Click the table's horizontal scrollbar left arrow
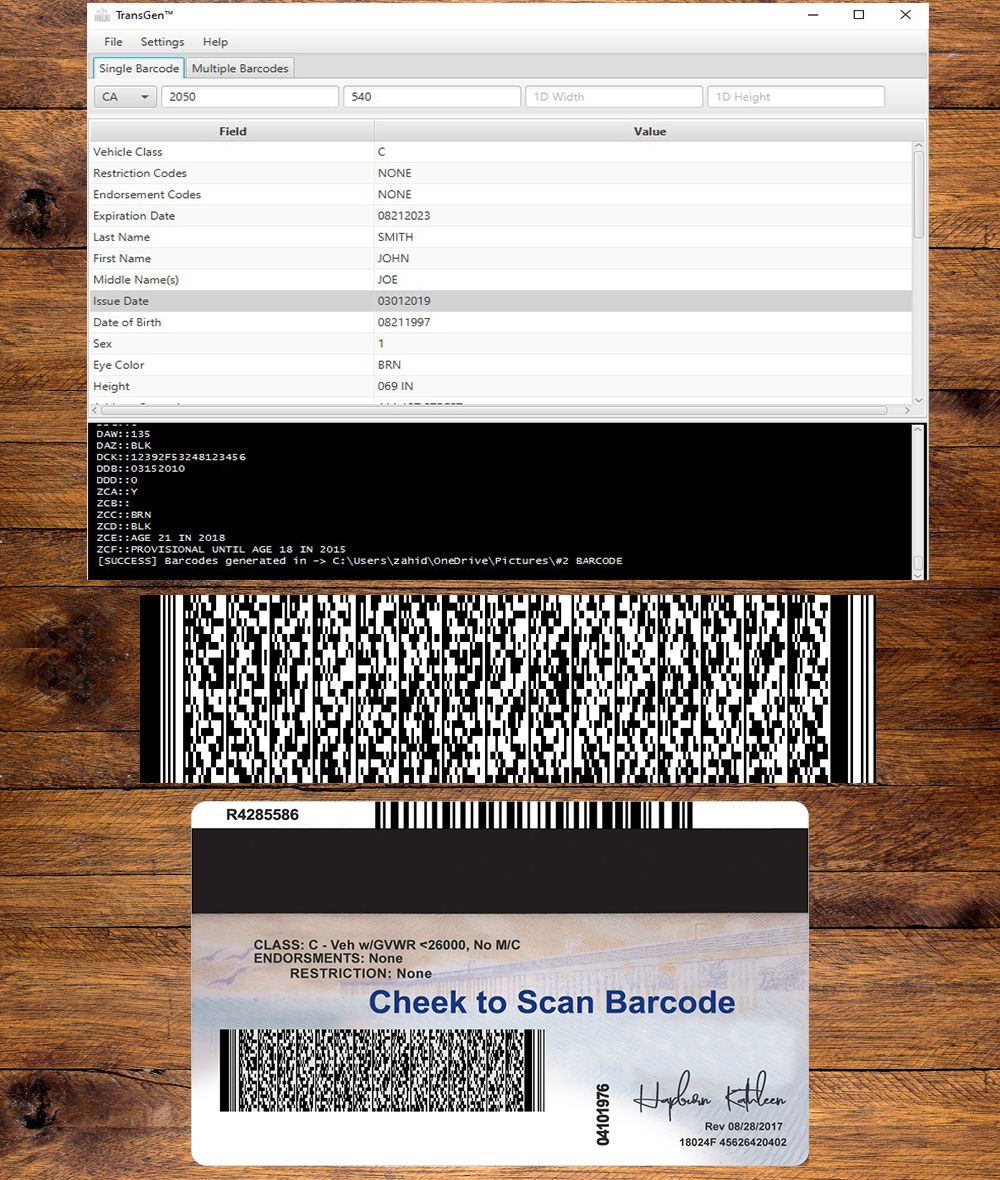1000x1180 pixels. point(95,410)
